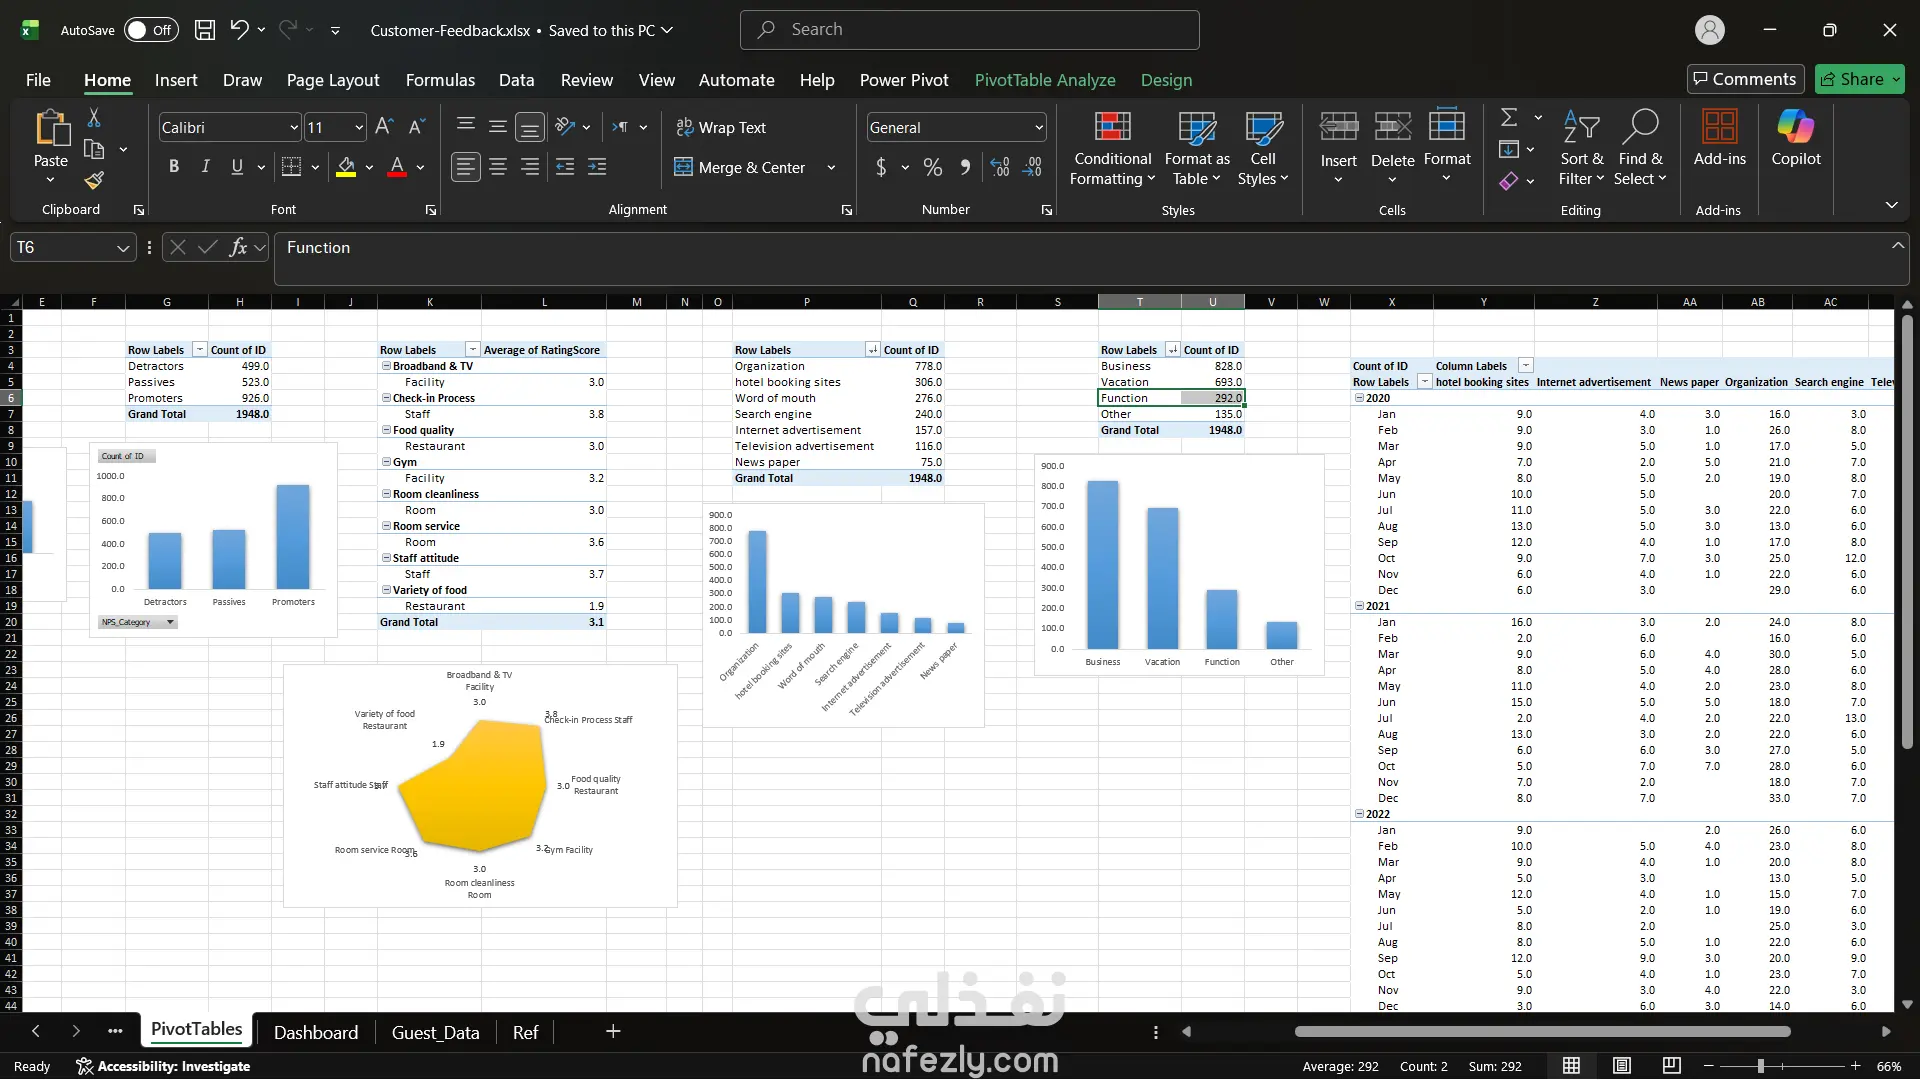Open the Comments pane button
1920x1080 pixels.
pos(1745,79)
